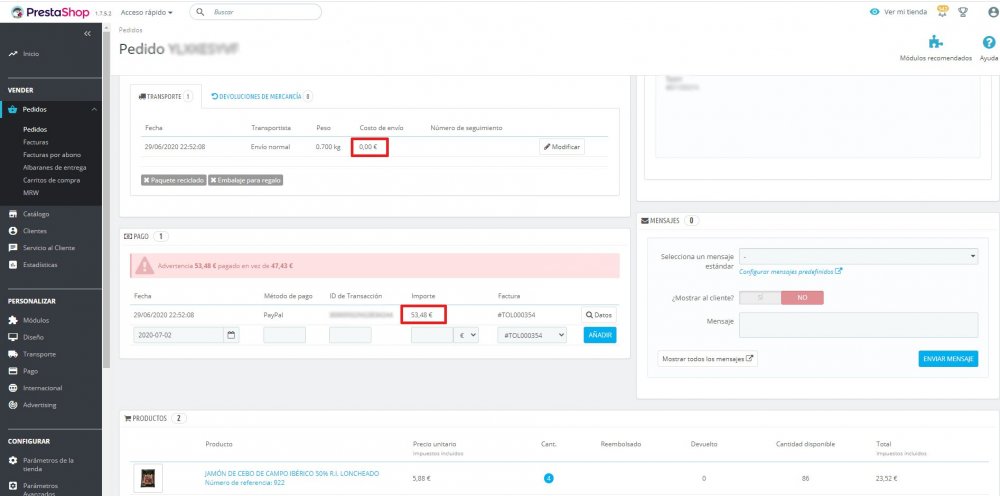Open the Jamón de cebo product link
This screenshot has height=496, width=1000.
[291, 474]
